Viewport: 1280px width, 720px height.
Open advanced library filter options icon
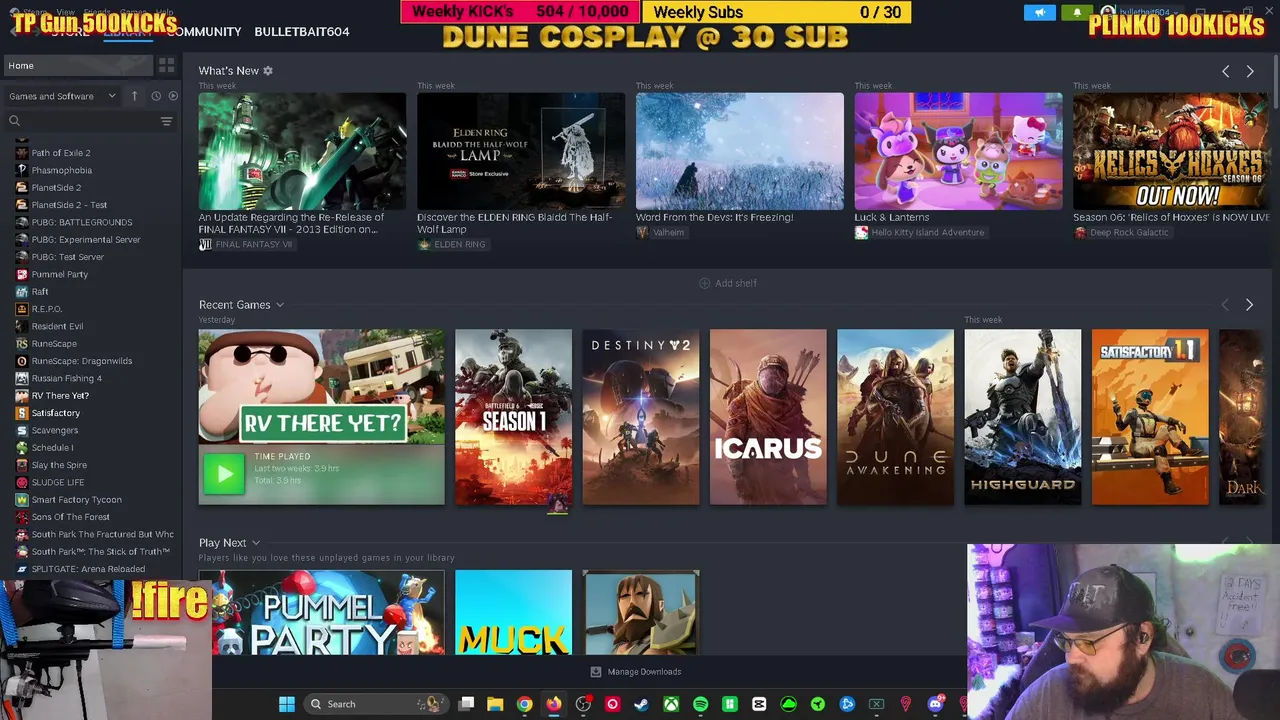[x=166, y=121]
